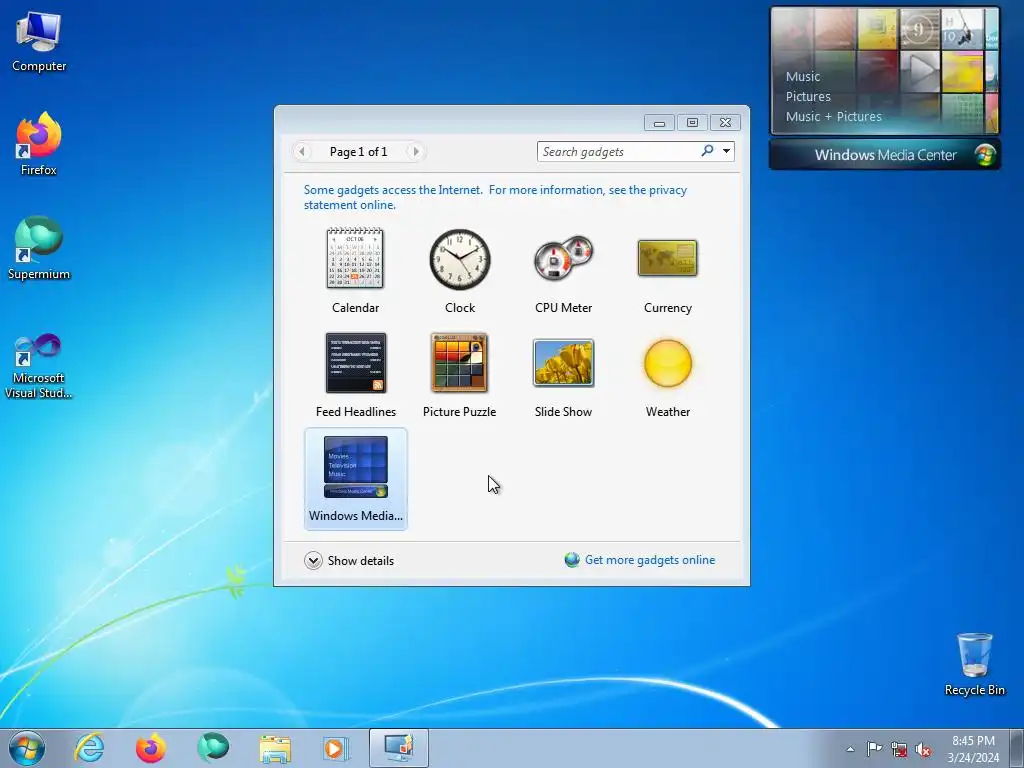Open the Action Center flag tray icon
1024x768 pixels.
tap(874, 749)
